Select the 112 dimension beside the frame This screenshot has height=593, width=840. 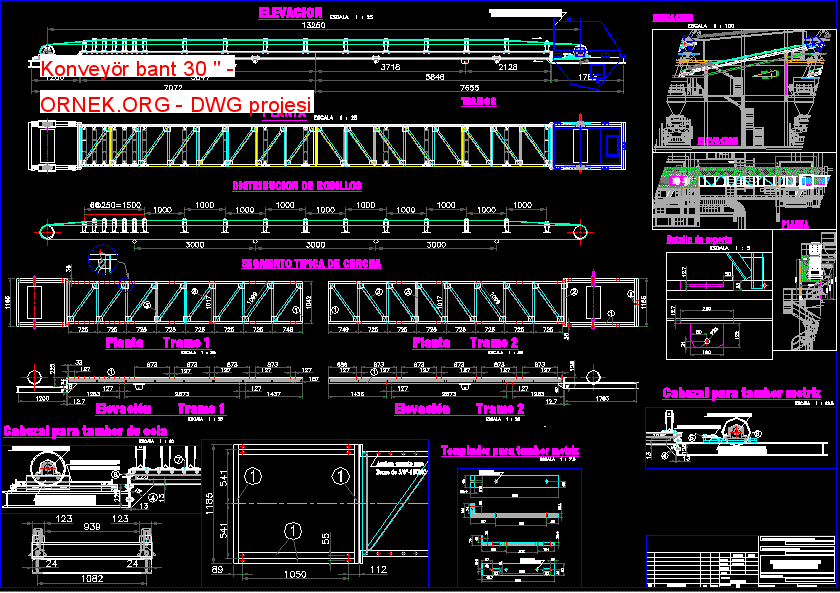click(378, 569)
